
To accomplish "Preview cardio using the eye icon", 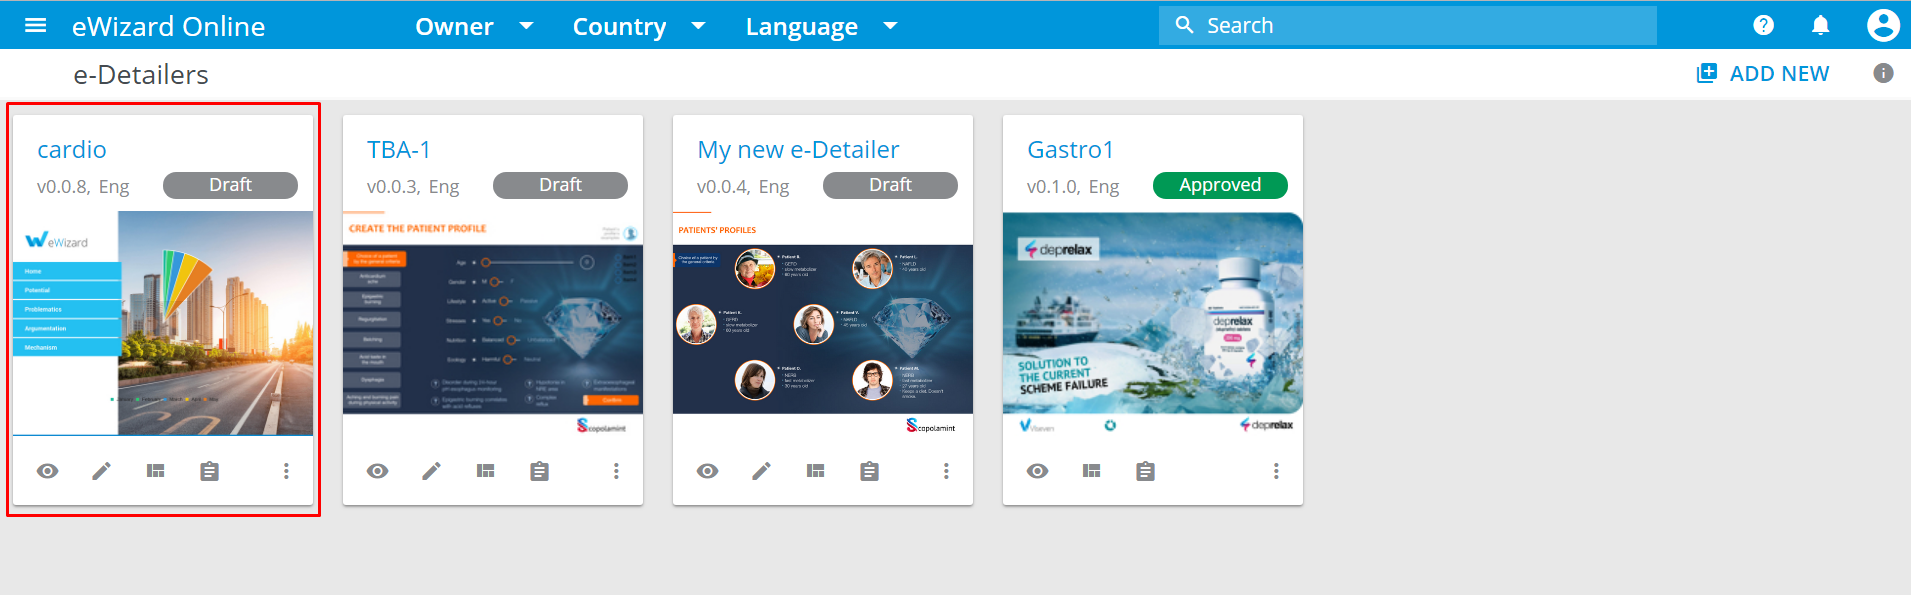I will pos(47,471).
